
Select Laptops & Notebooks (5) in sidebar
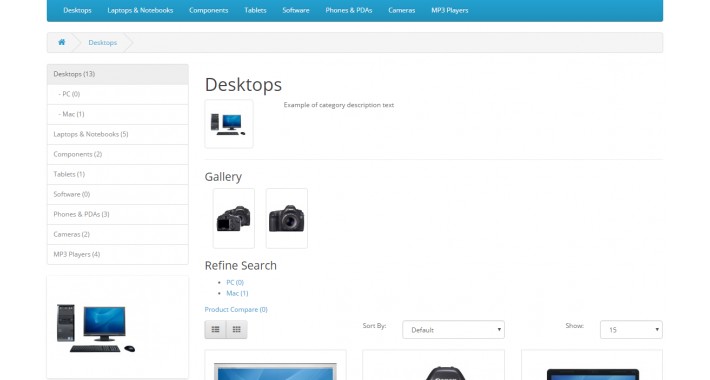118,135
